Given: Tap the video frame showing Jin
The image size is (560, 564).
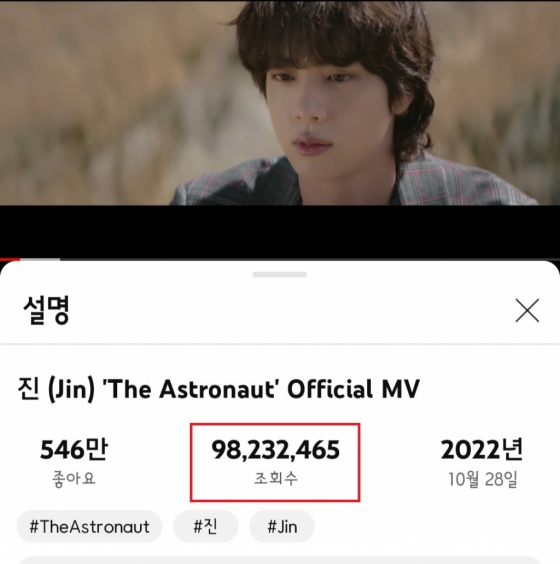Looking at the screenshot, I should (280, 103).
